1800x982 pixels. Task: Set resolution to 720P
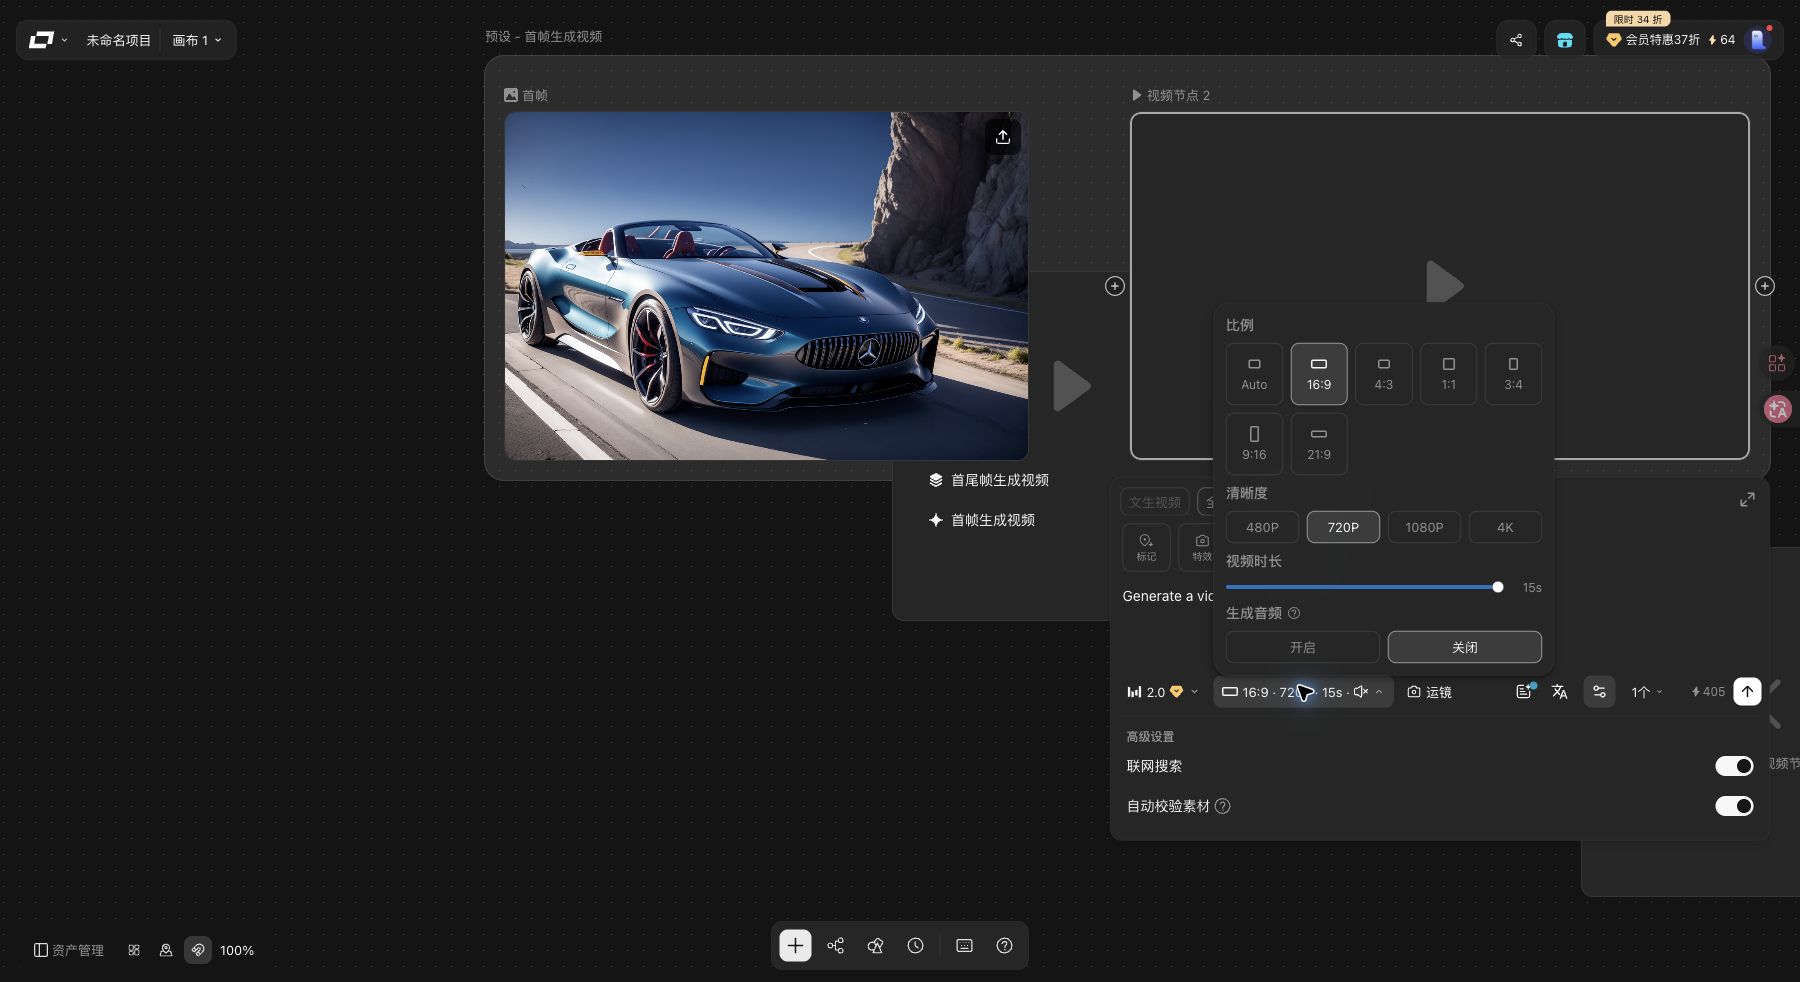point(1343,527)
